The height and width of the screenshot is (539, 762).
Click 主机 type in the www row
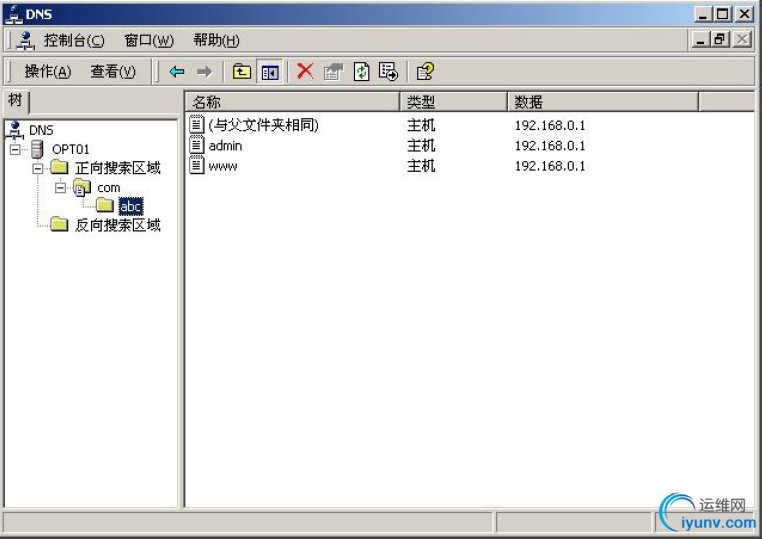pyautogui.click(x=421, y=166)
